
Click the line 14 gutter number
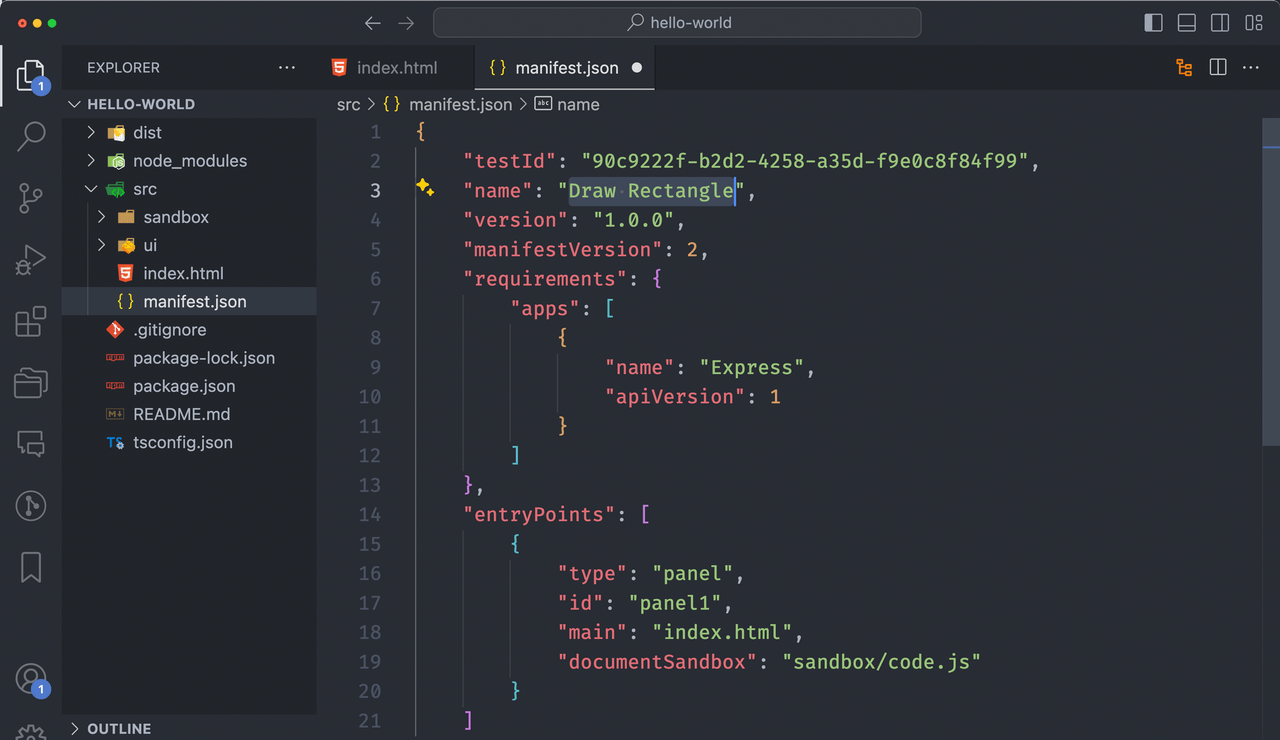click(x=369, y=514)
